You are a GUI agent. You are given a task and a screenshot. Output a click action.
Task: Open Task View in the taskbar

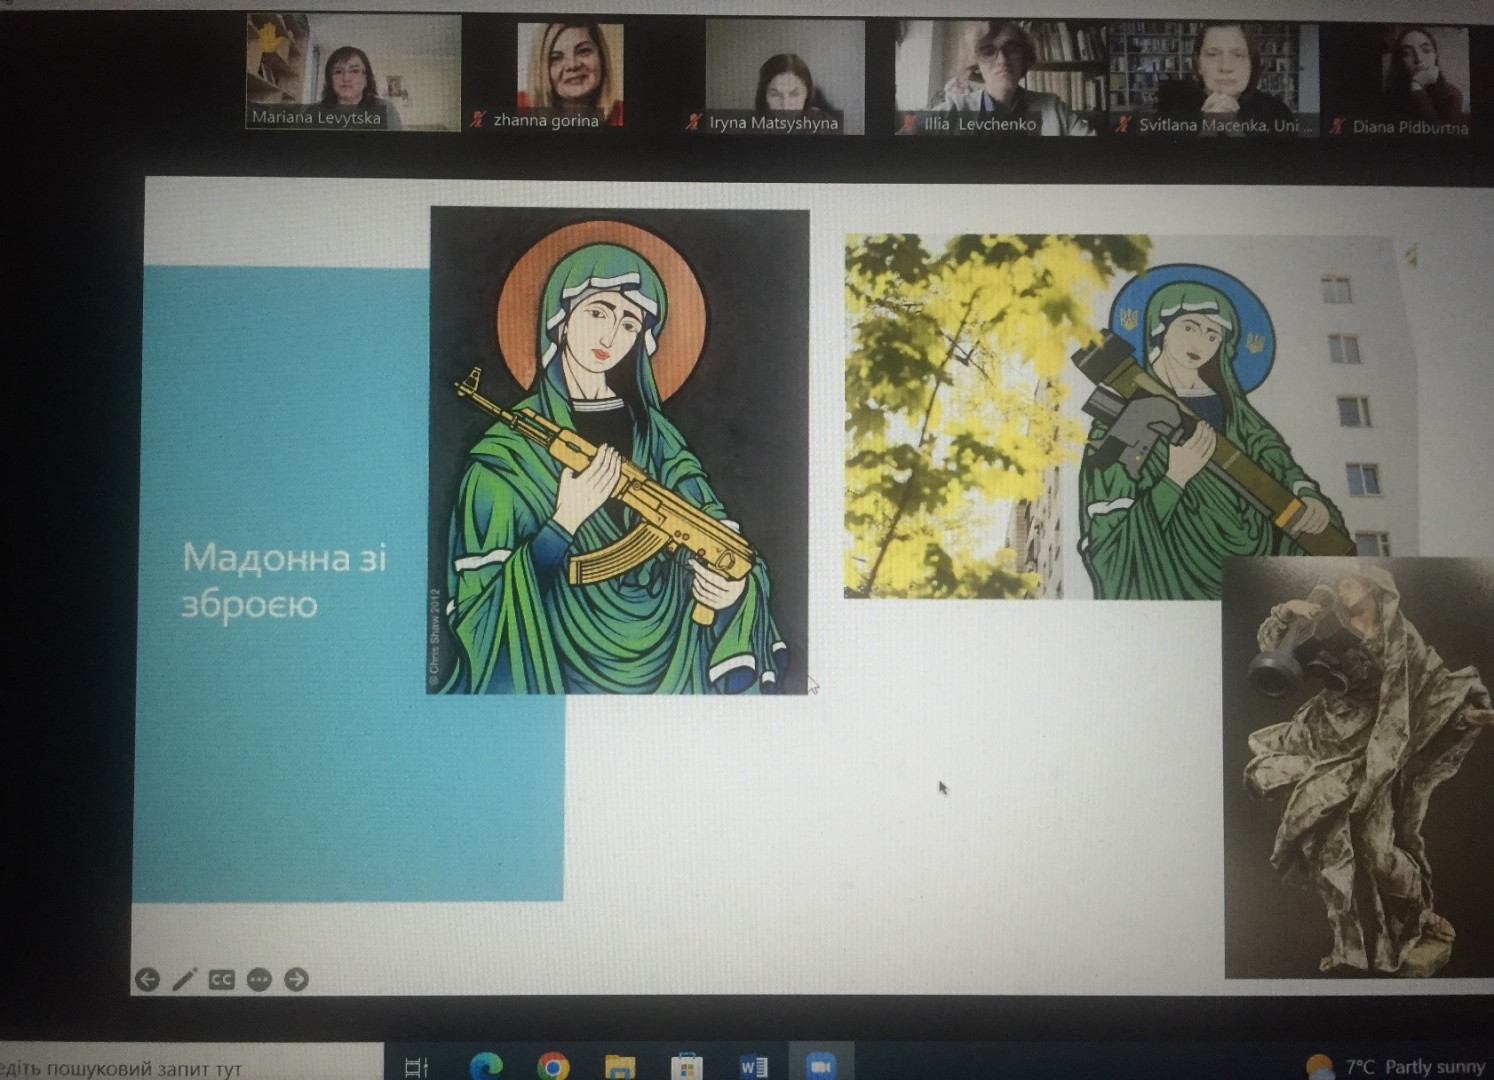click(x=416, y=1067)
